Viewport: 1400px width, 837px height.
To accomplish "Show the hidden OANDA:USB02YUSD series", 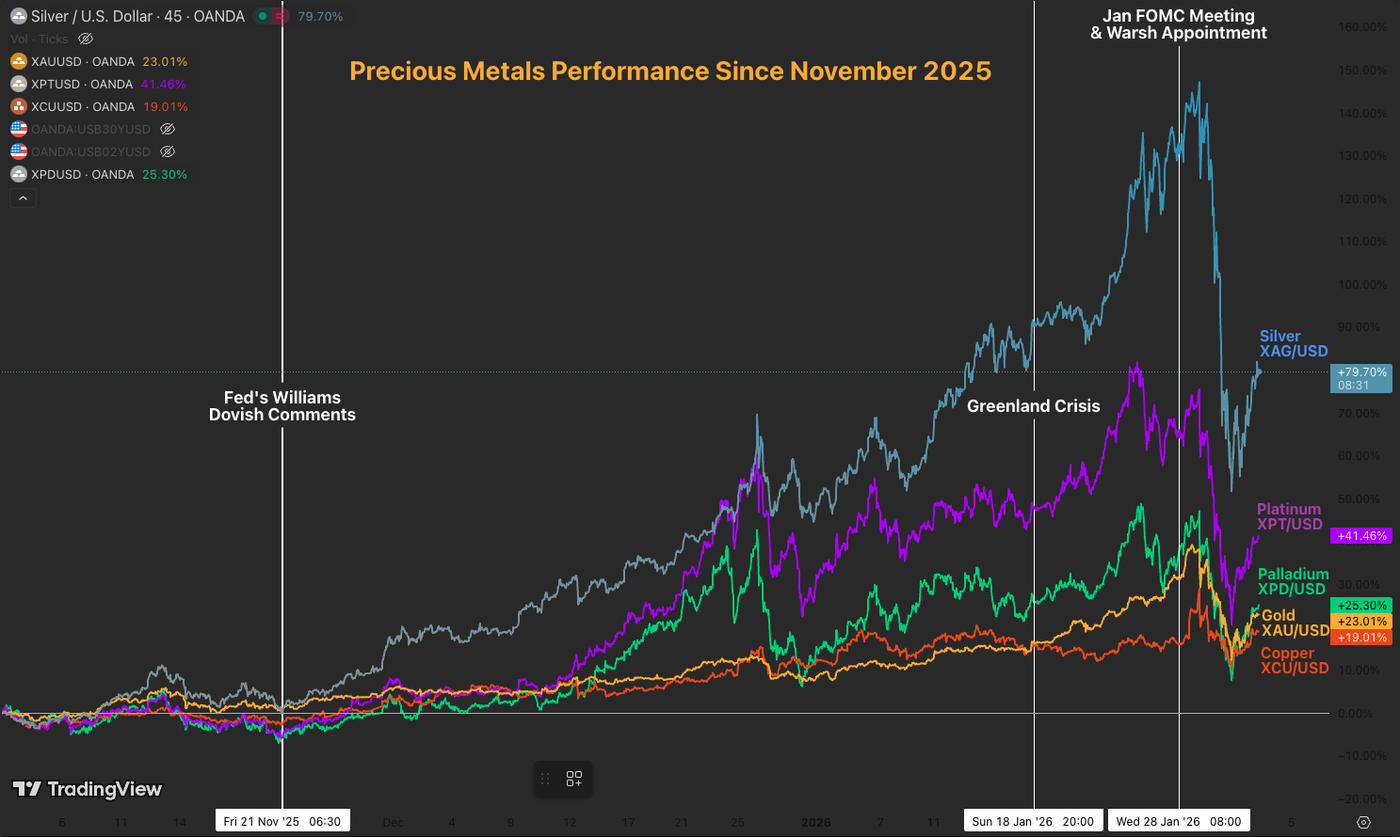I will click(x=167, y=151).
